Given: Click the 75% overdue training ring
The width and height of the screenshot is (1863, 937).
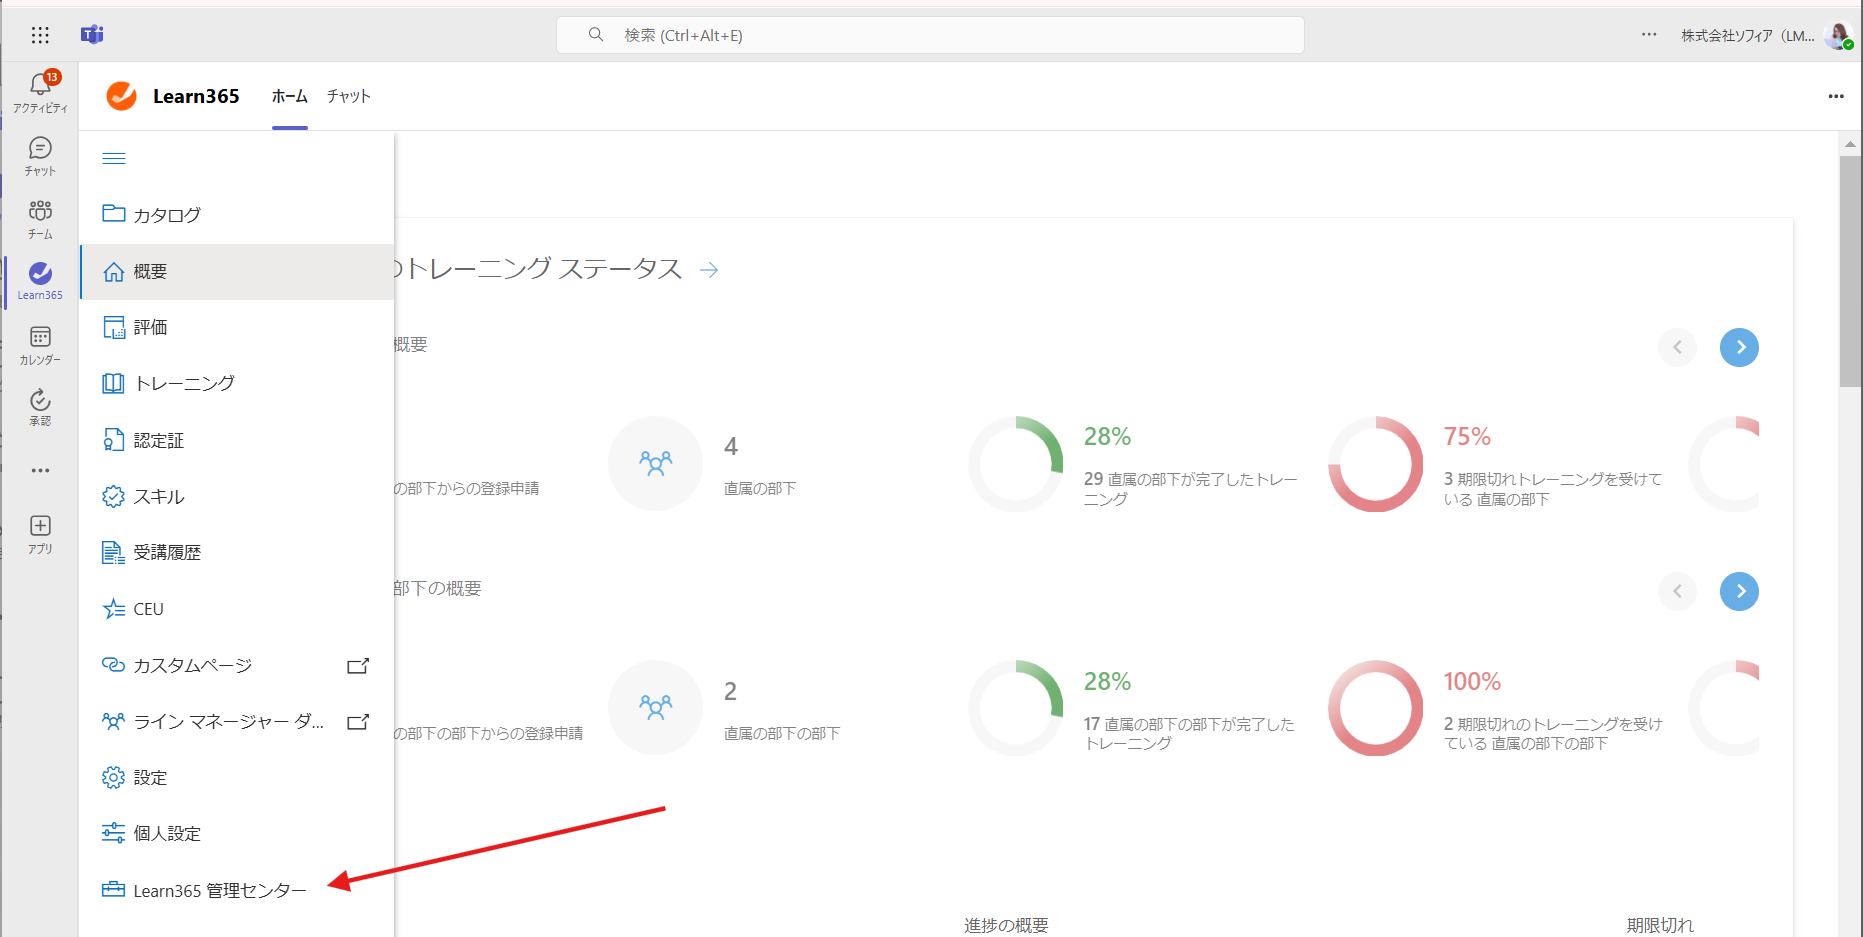Looking at the screenshot, I should point(1376,464).
